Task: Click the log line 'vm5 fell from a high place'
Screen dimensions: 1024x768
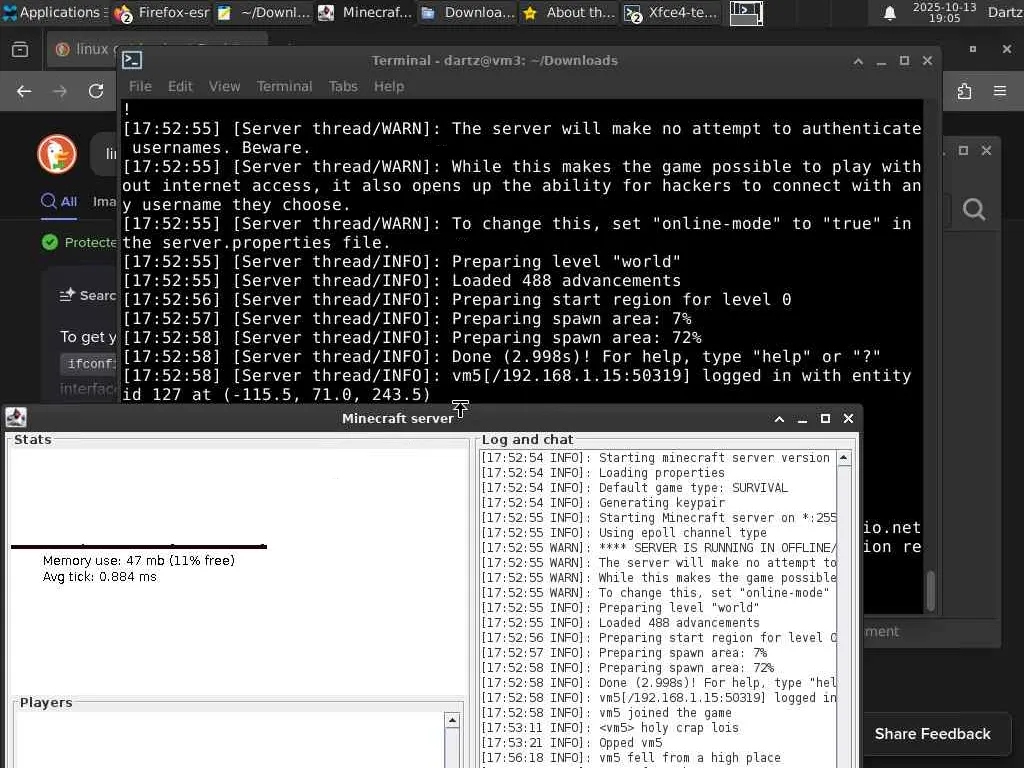Action: [x=690, y=758]
